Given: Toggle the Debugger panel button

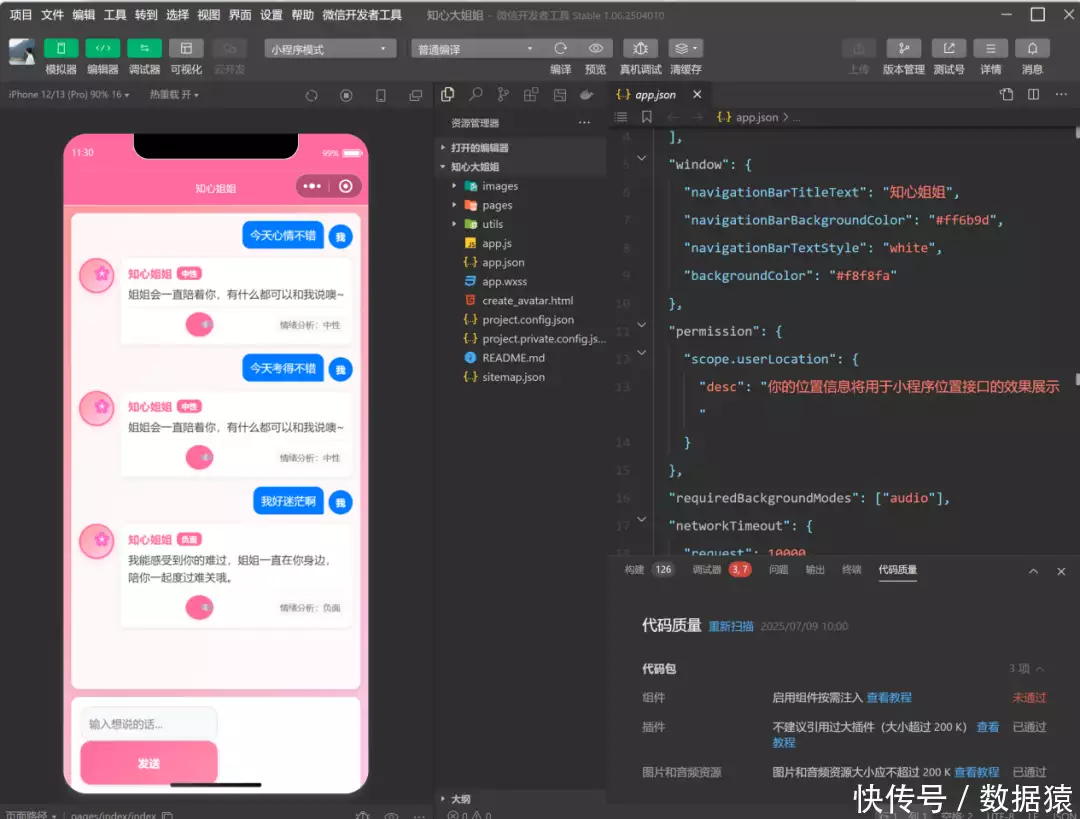Looking at the screenshot, I should [145, 48].
